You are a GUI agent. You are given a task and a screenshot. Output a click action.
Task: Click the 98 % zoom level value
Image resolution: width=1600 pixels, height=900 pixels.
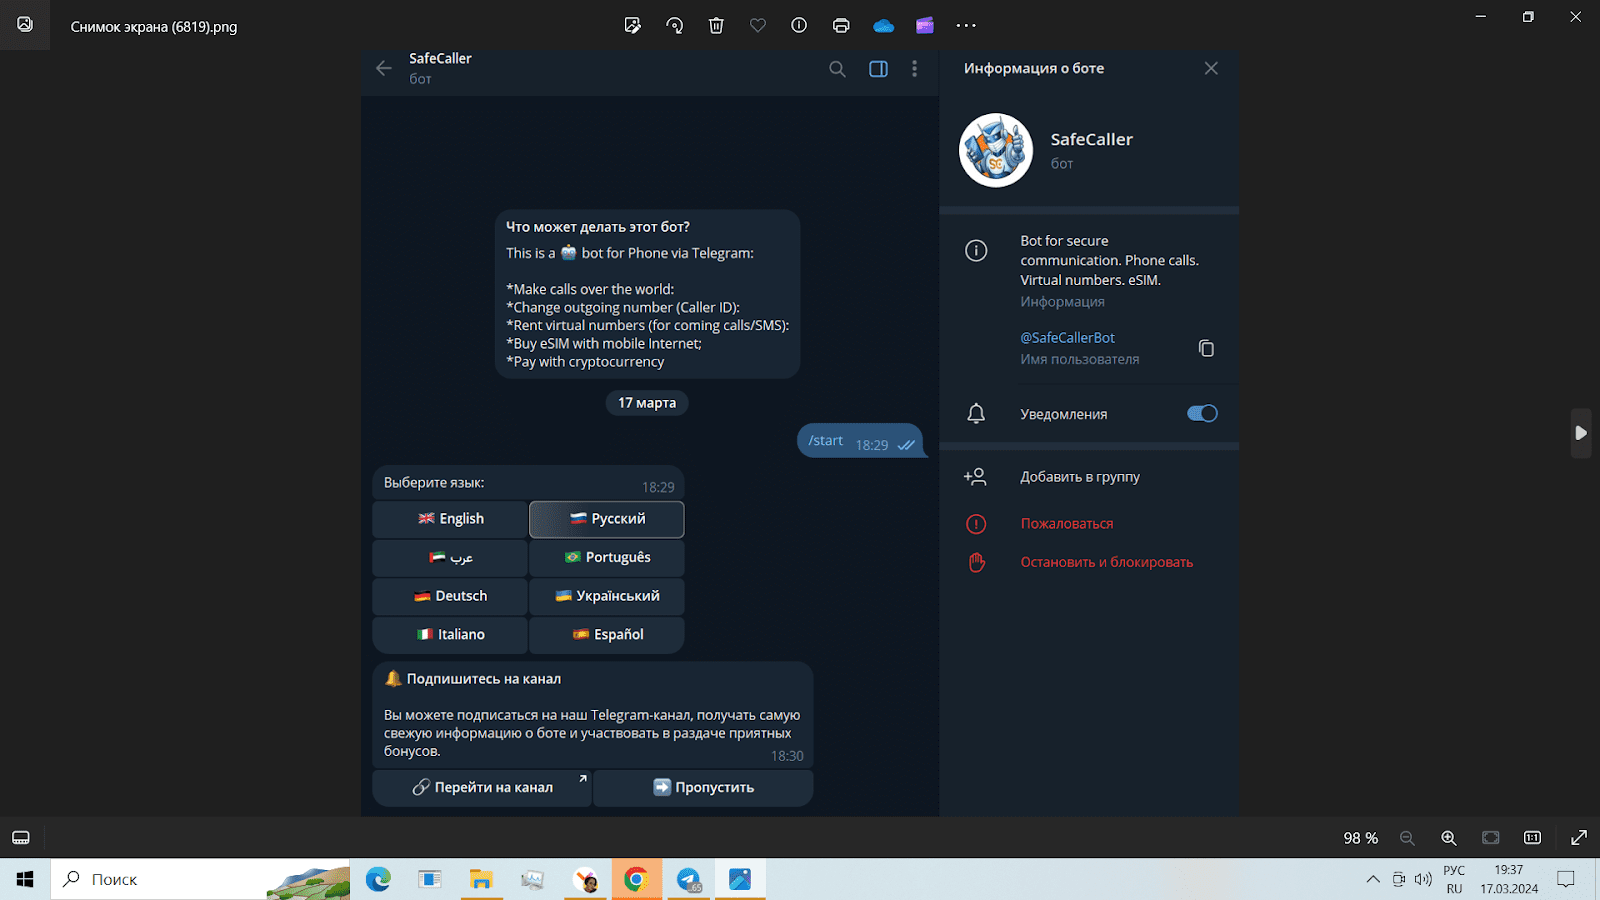1360,838
